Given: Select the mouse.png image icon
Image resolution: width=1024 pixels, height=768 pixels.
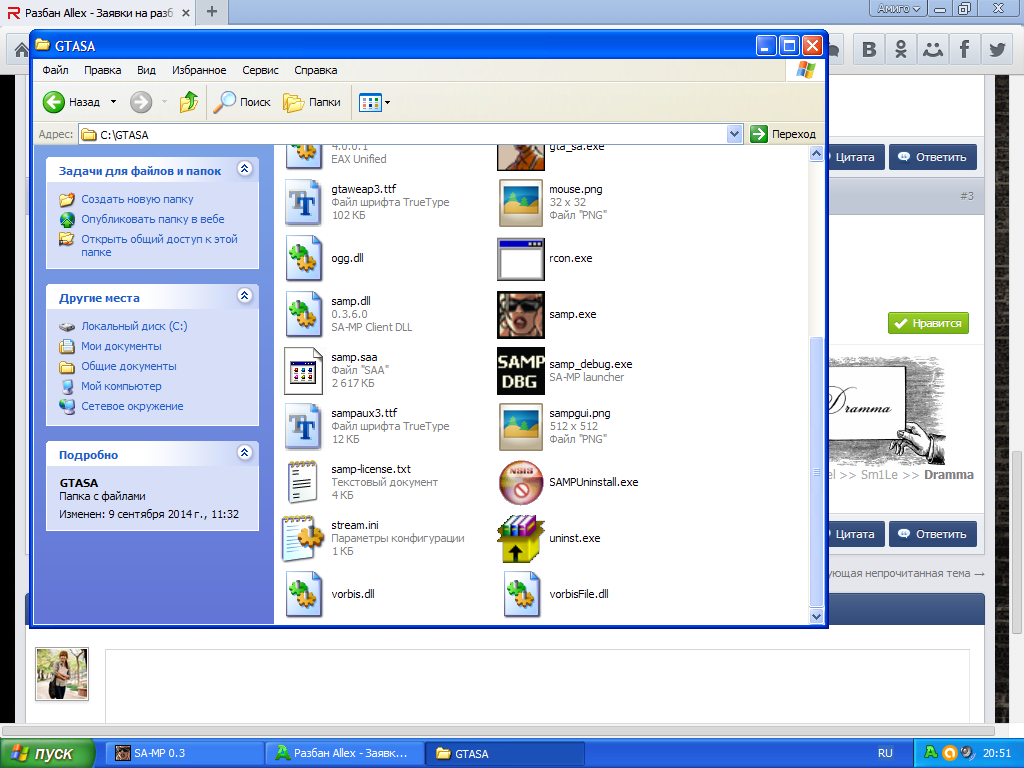Looking at the screenshot, I should pyautogui.click(x=520, y=202).
